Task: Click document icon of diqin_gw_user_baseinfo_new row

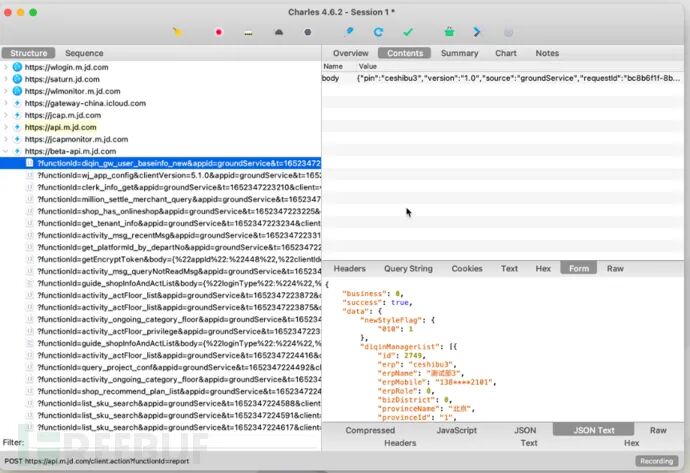Action: (x=29, y=163)
